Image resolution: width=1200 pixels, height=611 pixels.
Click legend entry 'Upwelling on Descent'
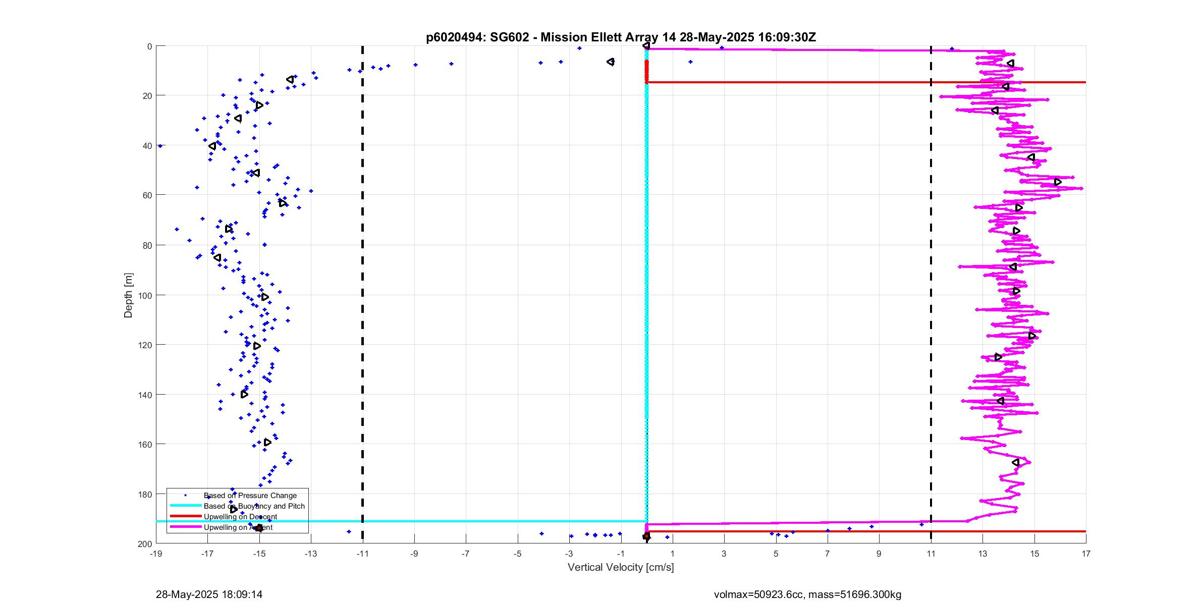[x=242, y=517]
